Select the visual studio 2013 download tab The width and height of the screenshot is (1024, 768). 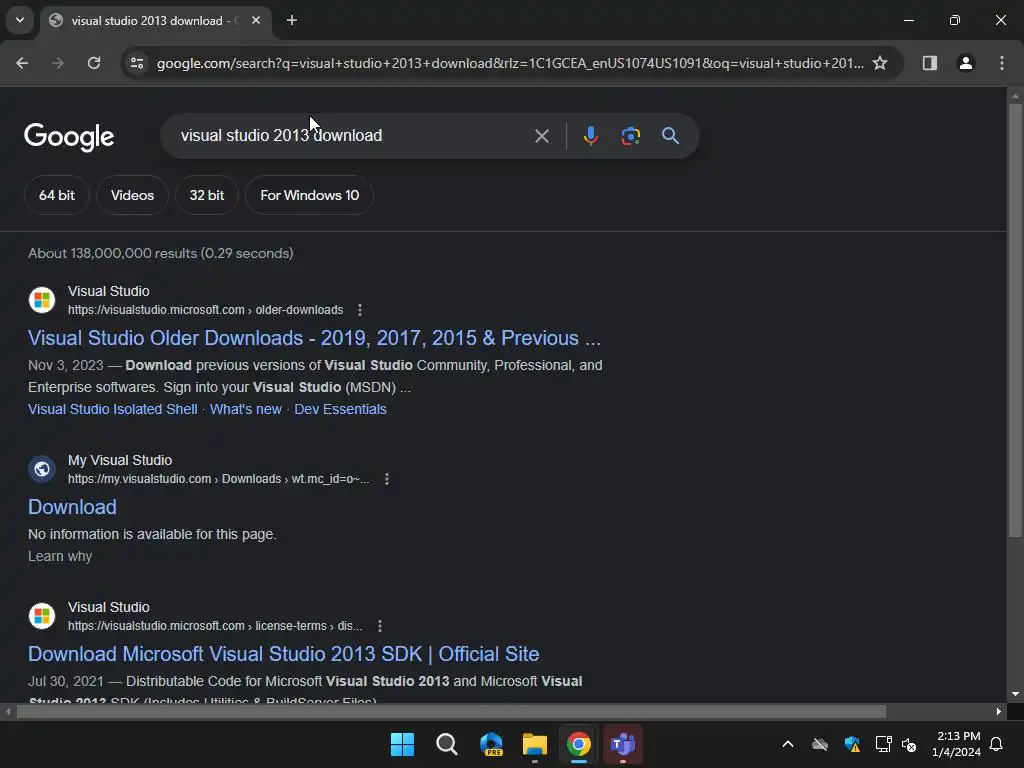156,21
